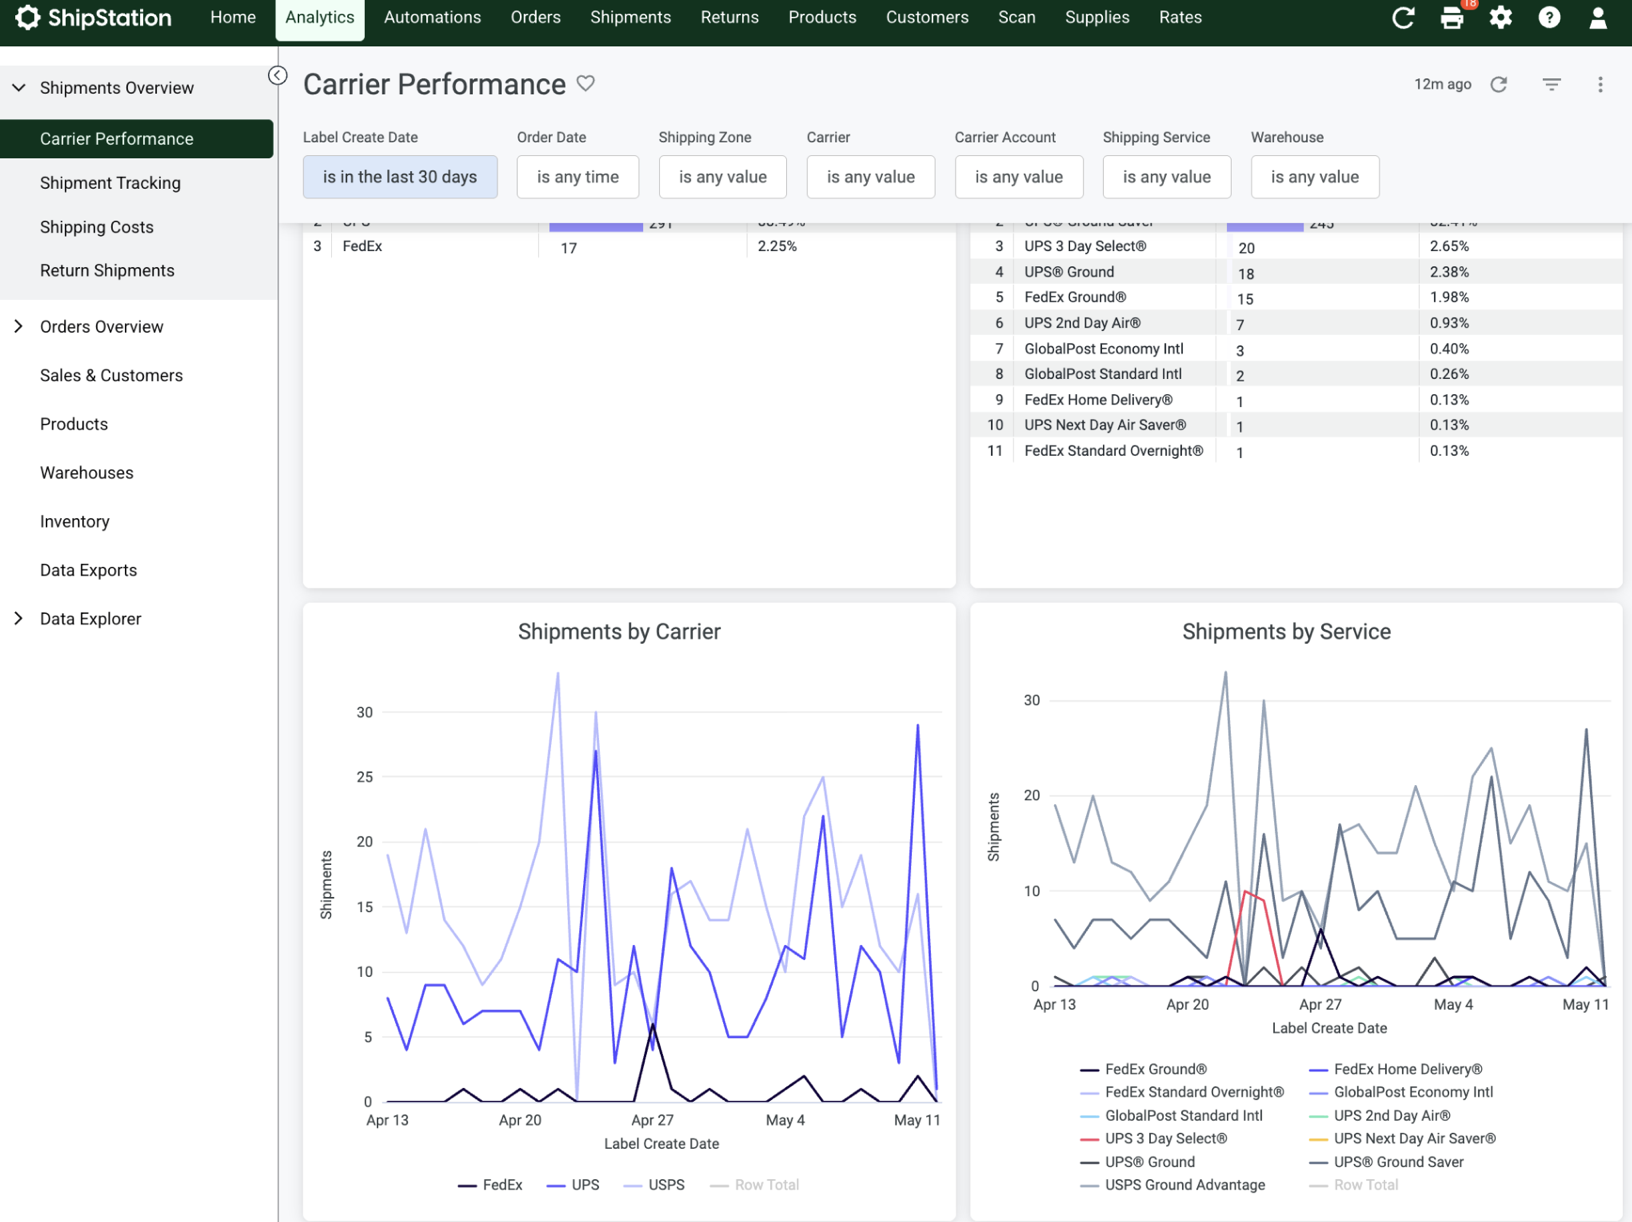Toggle UPS 2nd Day Air® legend entry
The image size is (1632, 1222).
point(1380,1115)
